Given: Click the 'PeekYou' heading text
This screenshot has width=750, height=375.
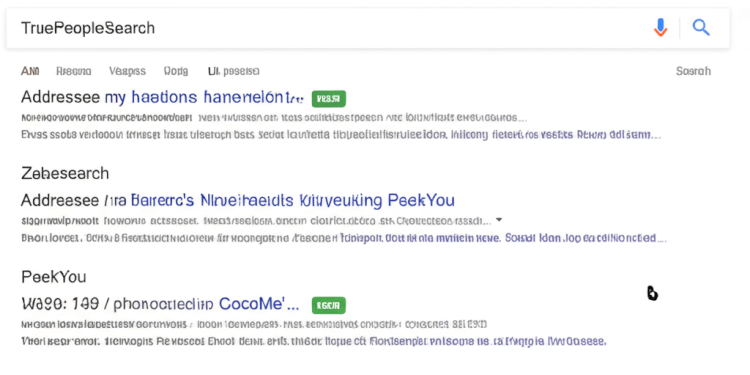Looking at the screenshot, I should (54, 276).
